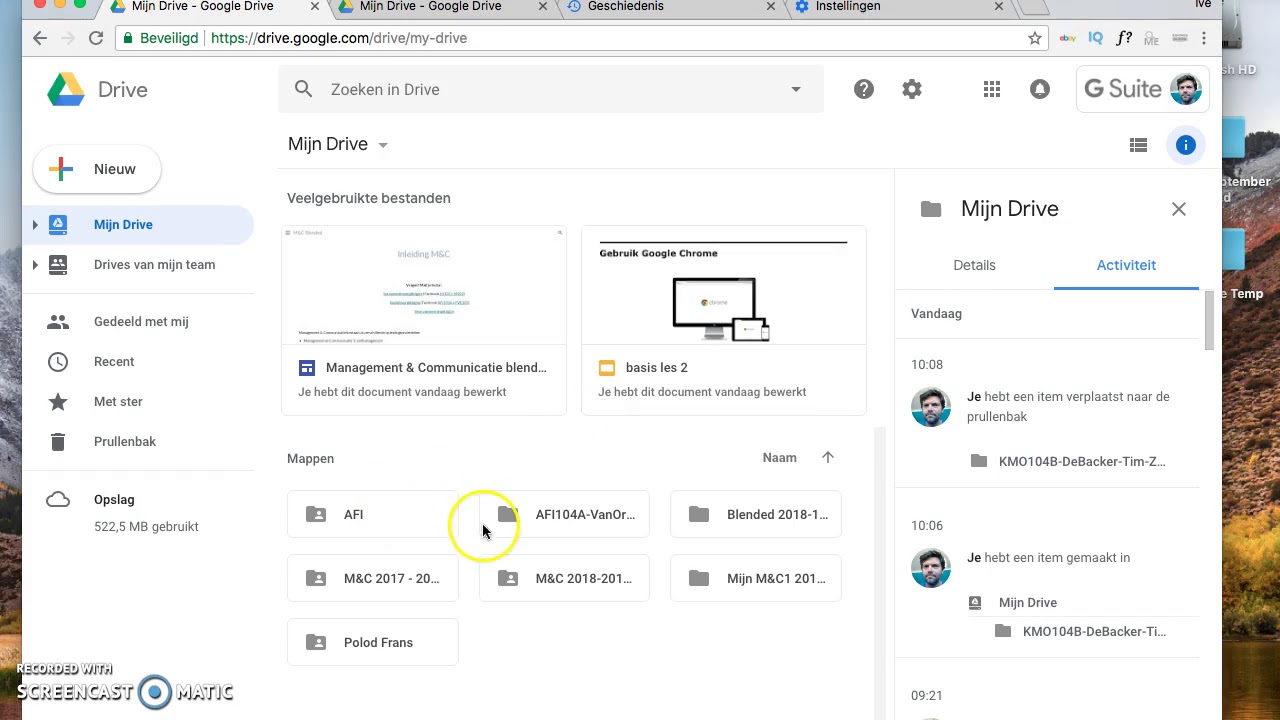Select the Polod Frans folder

(x=373, y=642)
